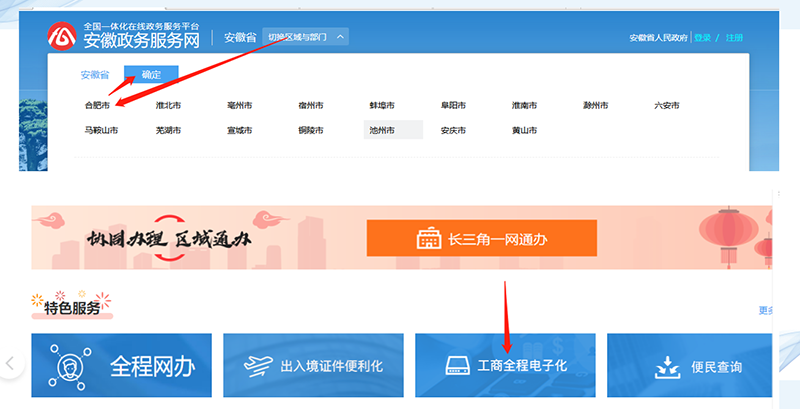Open the 安徽省人民政府 link
The height and width of the screenshot is (409, 800).
[658, 38]
